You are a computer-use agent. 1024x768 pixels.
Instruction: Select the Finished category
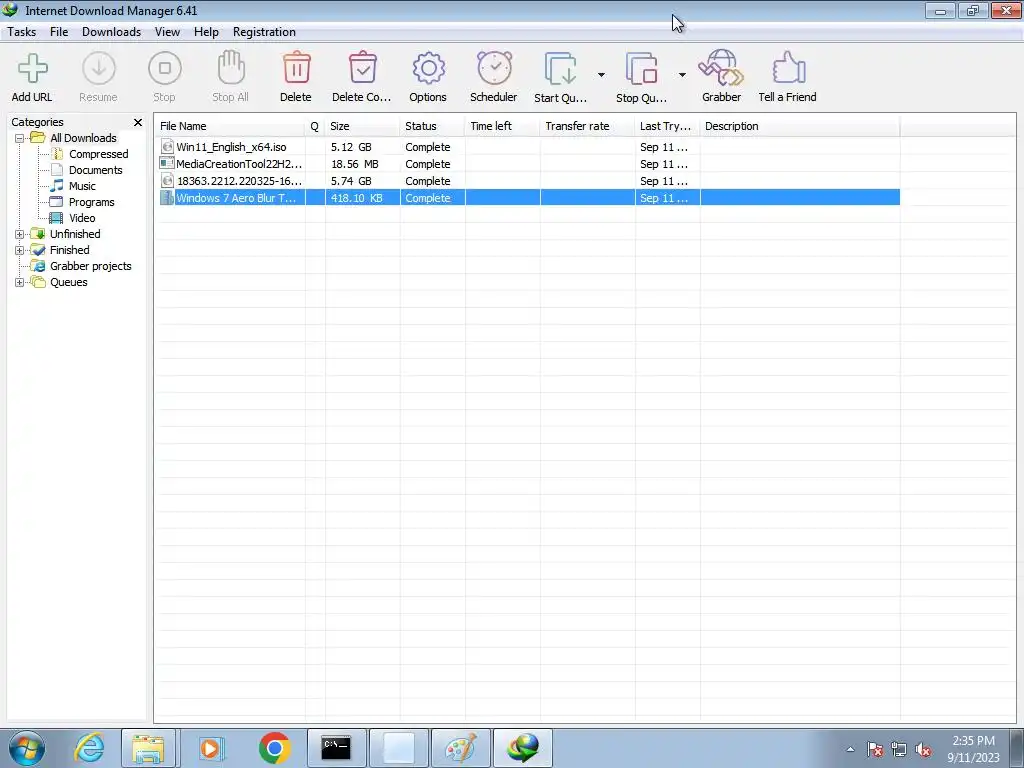tap(69, 250)
